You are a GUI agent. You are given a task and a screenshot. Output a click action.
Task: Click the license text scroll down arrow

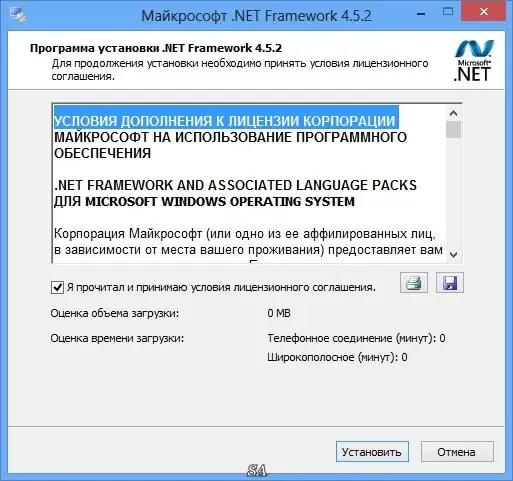453,255
